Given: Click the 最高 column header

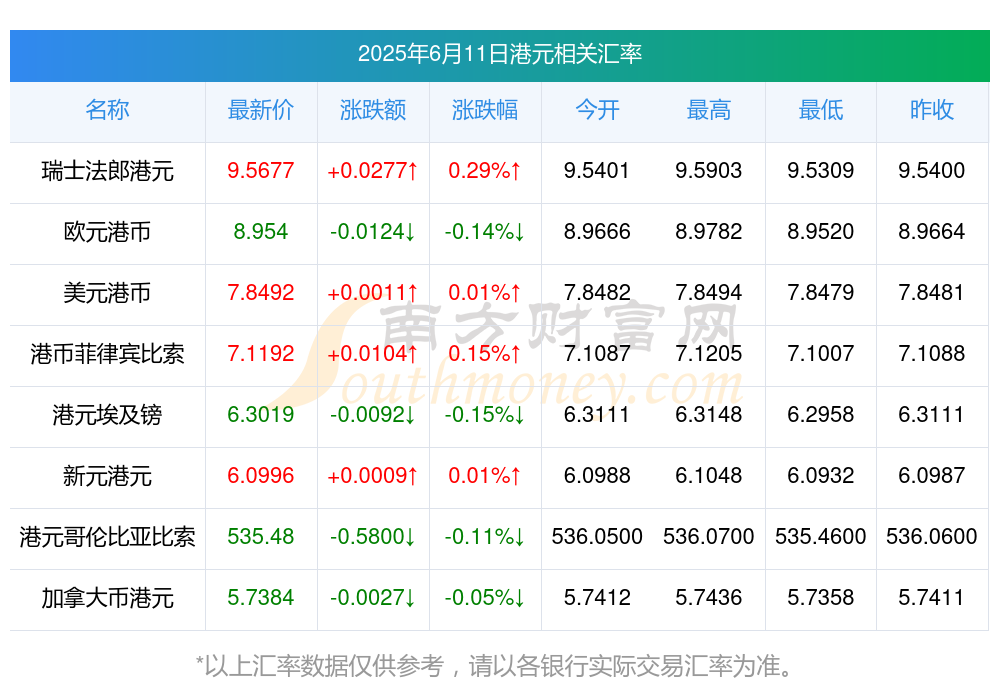Looking at the screenshot, I should [x=709, y=110].
